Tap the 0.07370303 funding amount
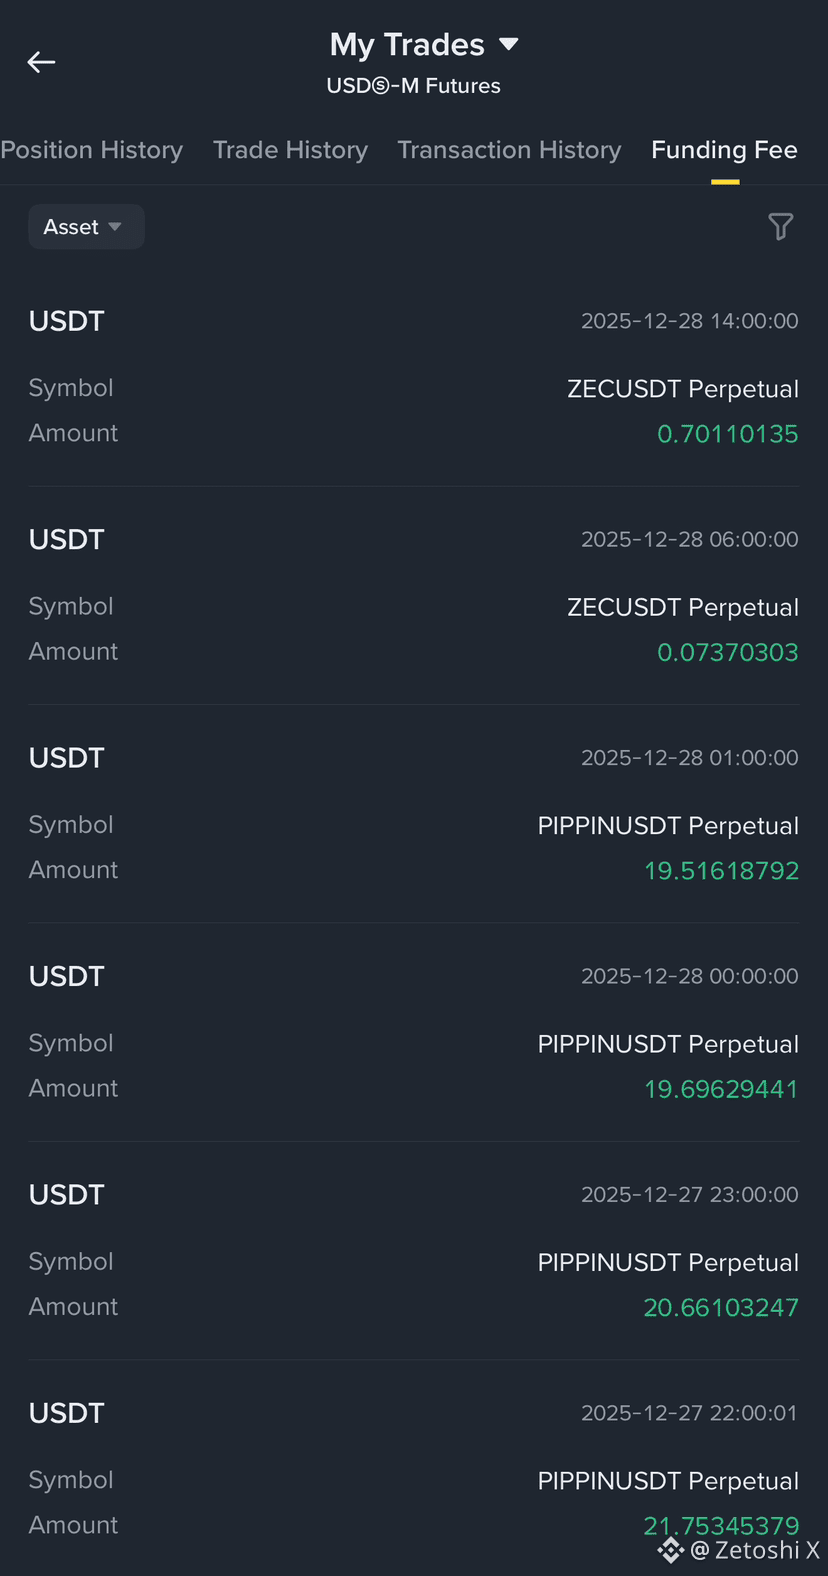The width and height of the screenshot is (828, 1576). [727, 653]
